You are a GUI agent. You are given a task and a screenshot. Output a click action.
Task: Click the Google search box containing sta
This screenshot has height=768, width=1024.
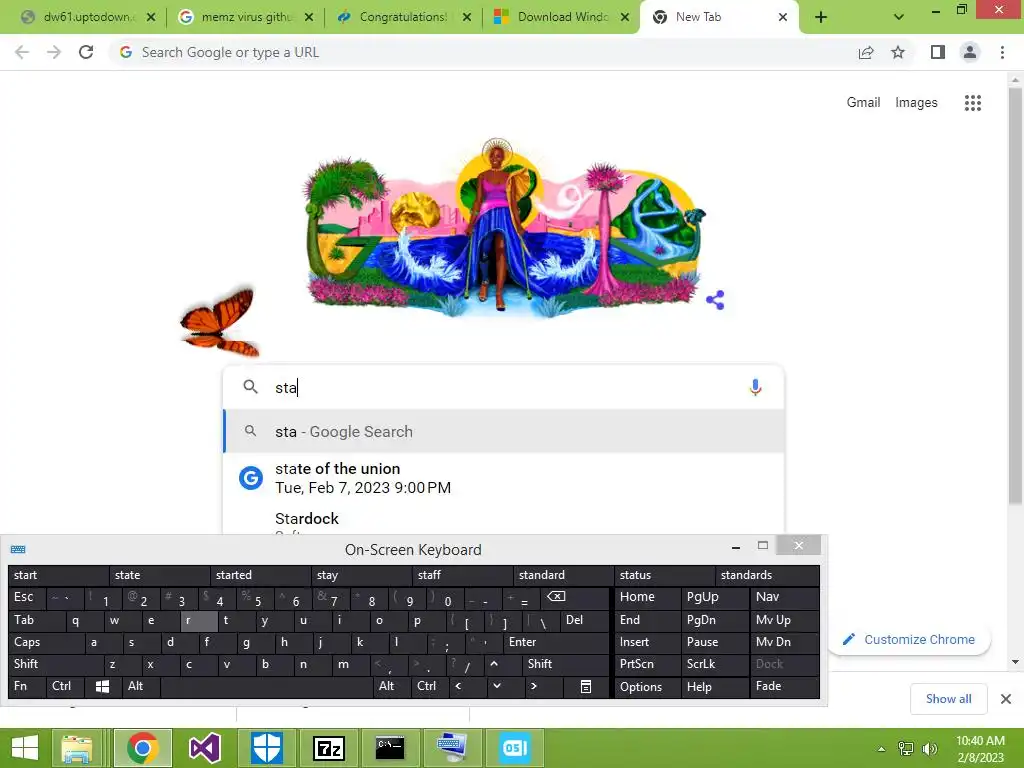pos(503,387)
